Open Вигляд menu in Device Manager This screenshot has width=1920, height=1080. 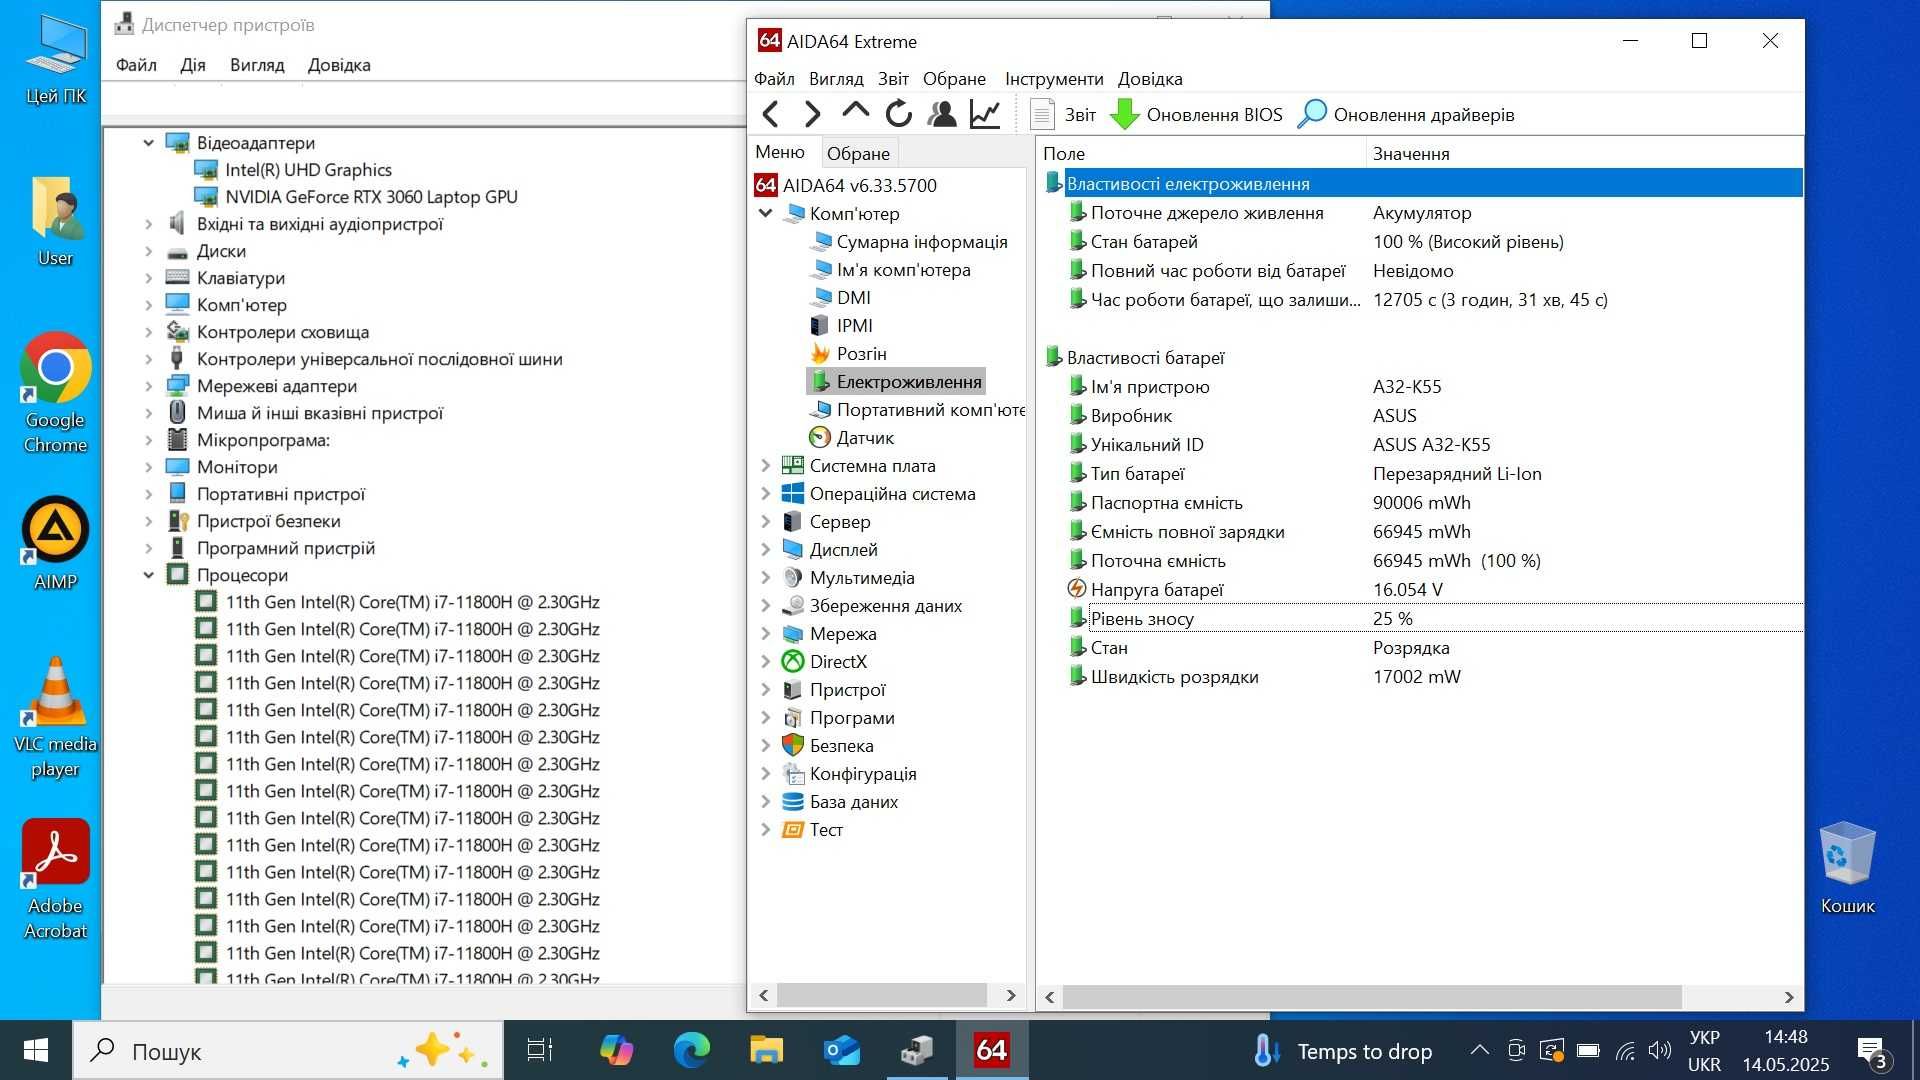coord(257,65)
